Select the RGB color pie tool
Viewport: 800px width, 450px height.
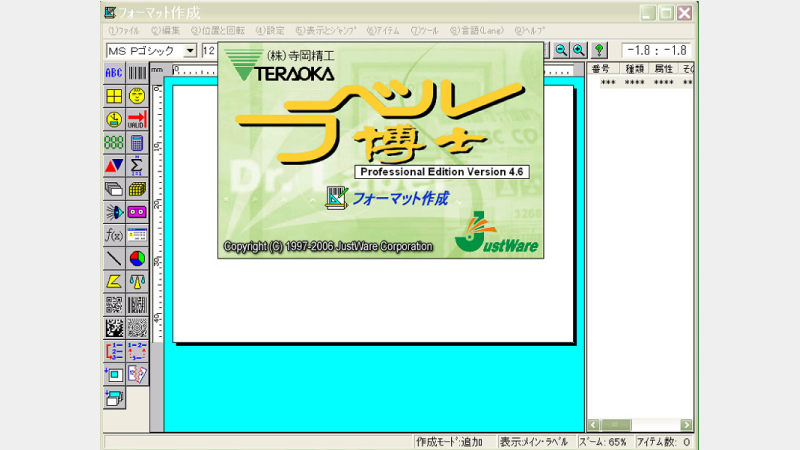pyautogui.click(x=137, y=259)
